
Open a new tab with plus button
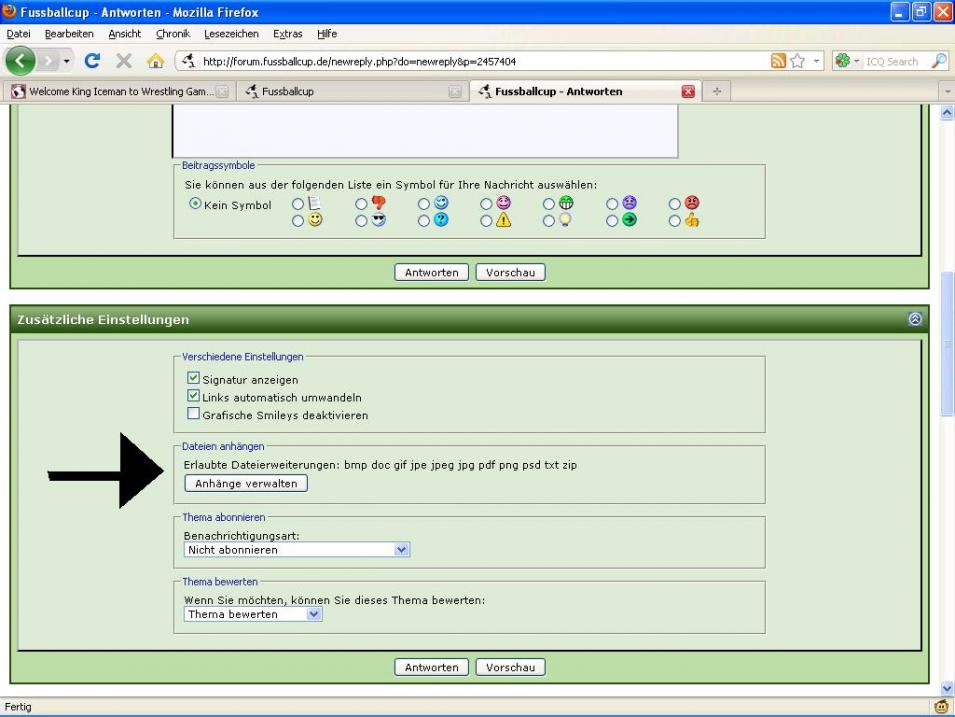click(x=716, y=91)
